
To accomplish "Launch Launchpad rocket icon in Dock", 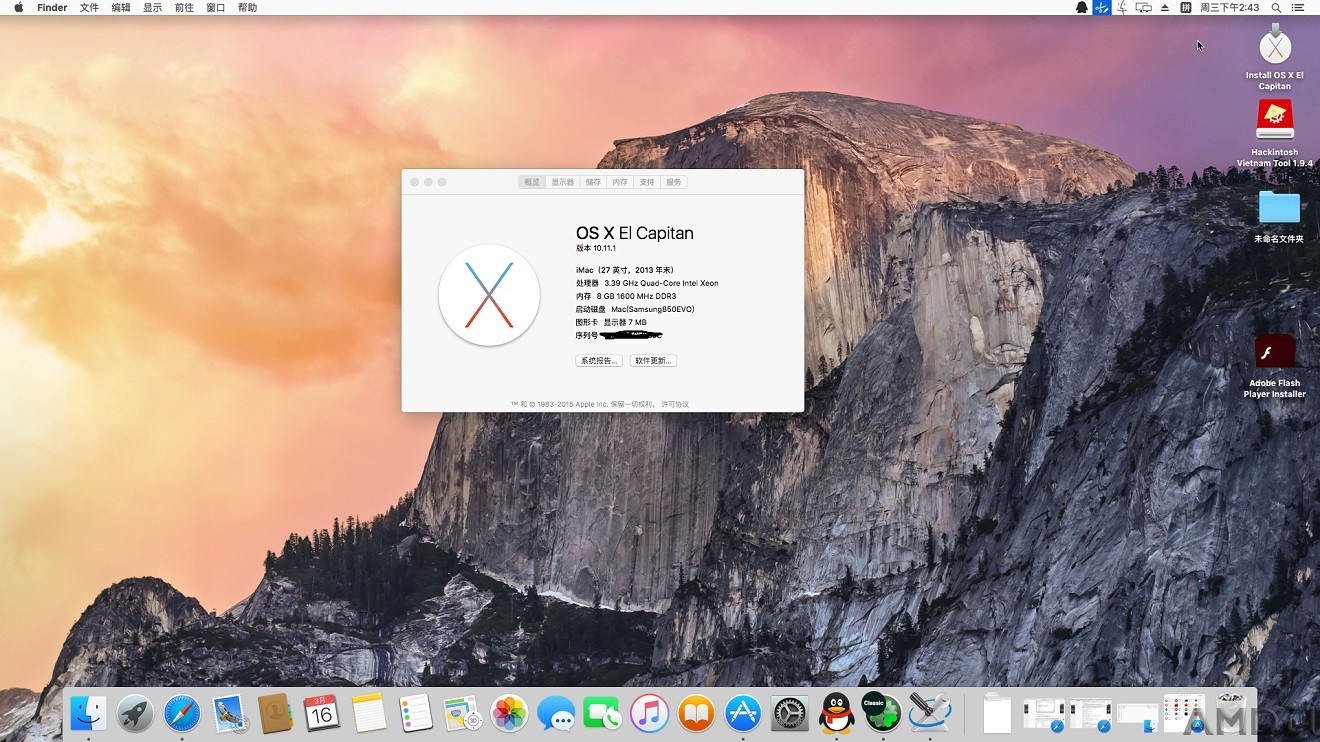I will click(x=135, y=714).
